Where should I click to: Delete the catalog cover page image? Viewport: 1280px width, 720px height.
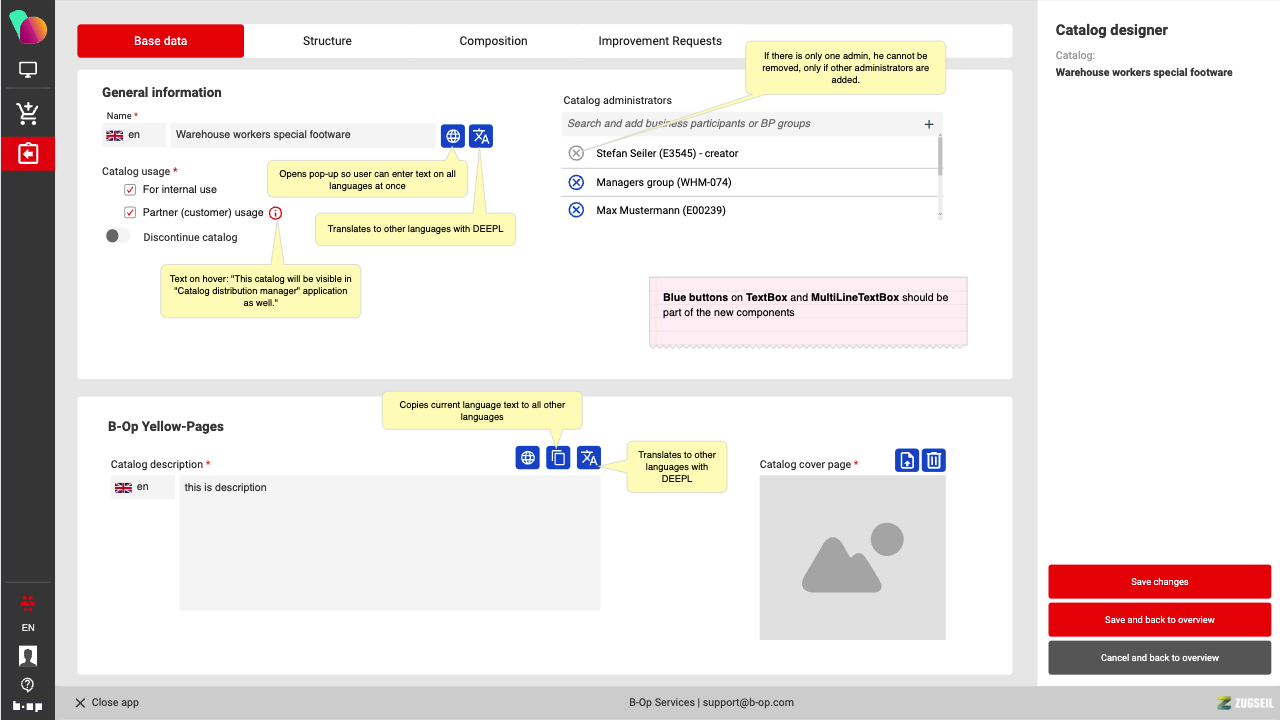pyautogui.click(x=933, y=460)
